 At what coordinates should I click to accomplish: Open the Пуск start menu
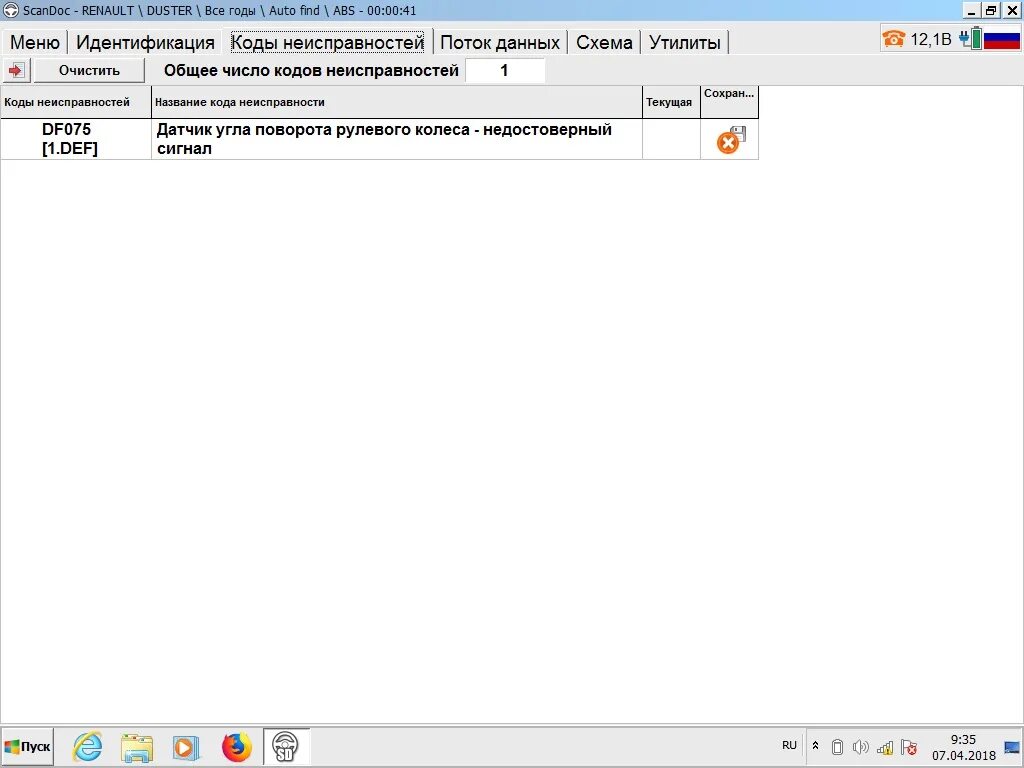coord(27,746)
